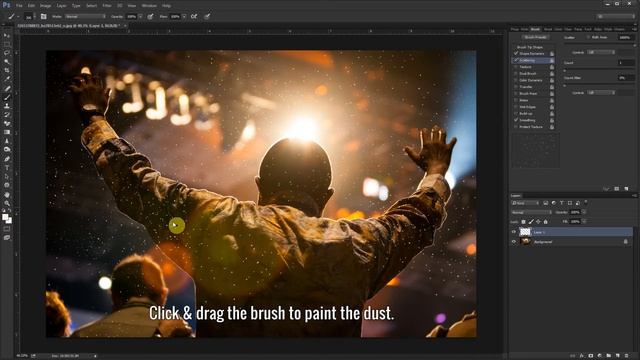Click the Brush Presets button
This screenshot has height=360, width=640.
(535, 37)
